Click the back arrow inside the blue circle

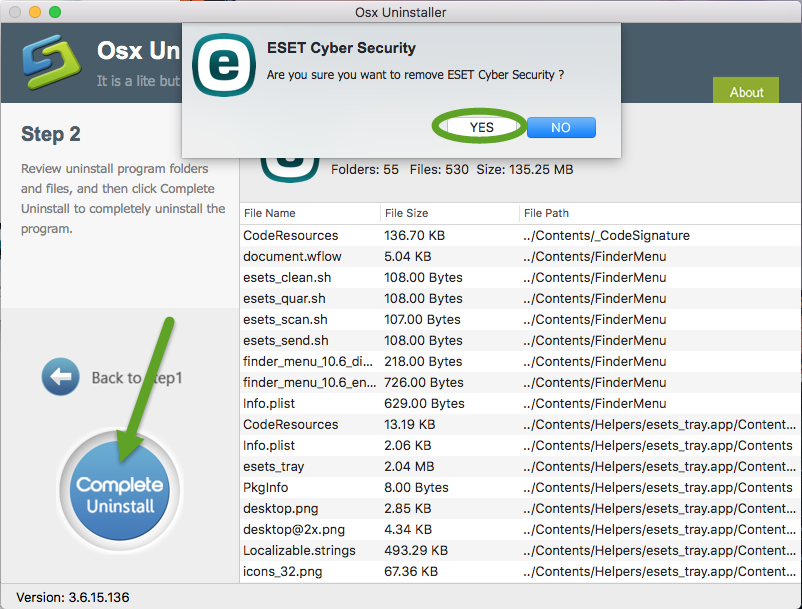(x=60, y=377)
